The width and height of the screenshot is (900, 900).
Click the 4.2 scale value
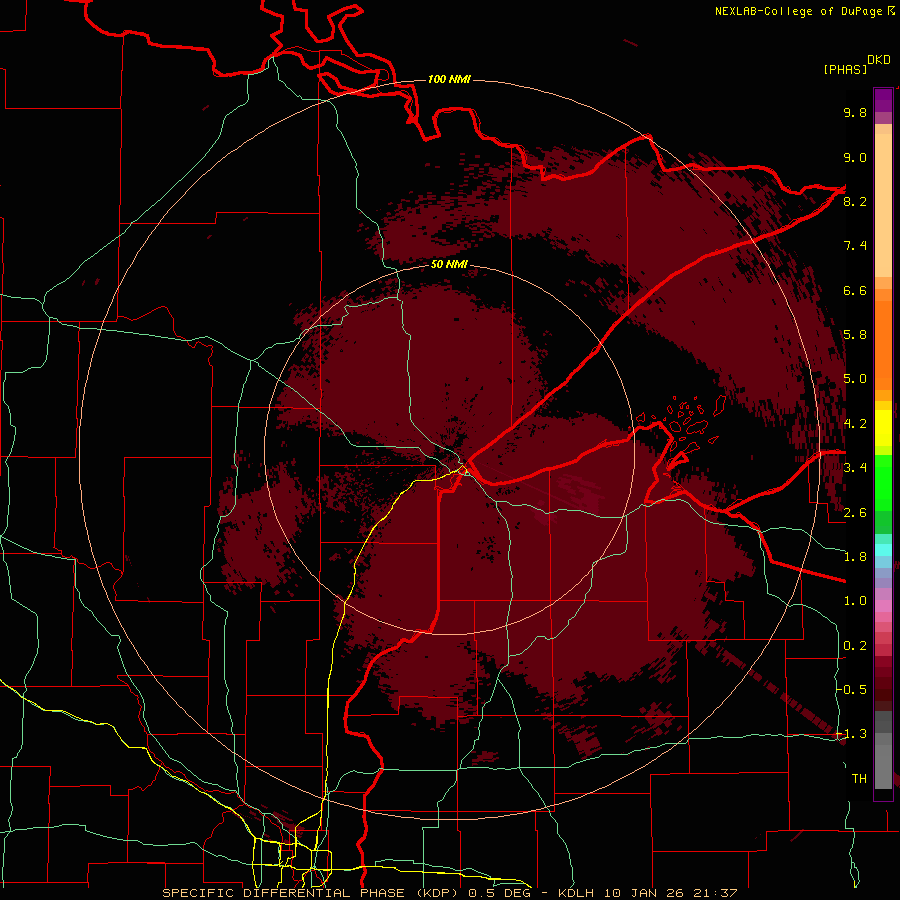855,424
